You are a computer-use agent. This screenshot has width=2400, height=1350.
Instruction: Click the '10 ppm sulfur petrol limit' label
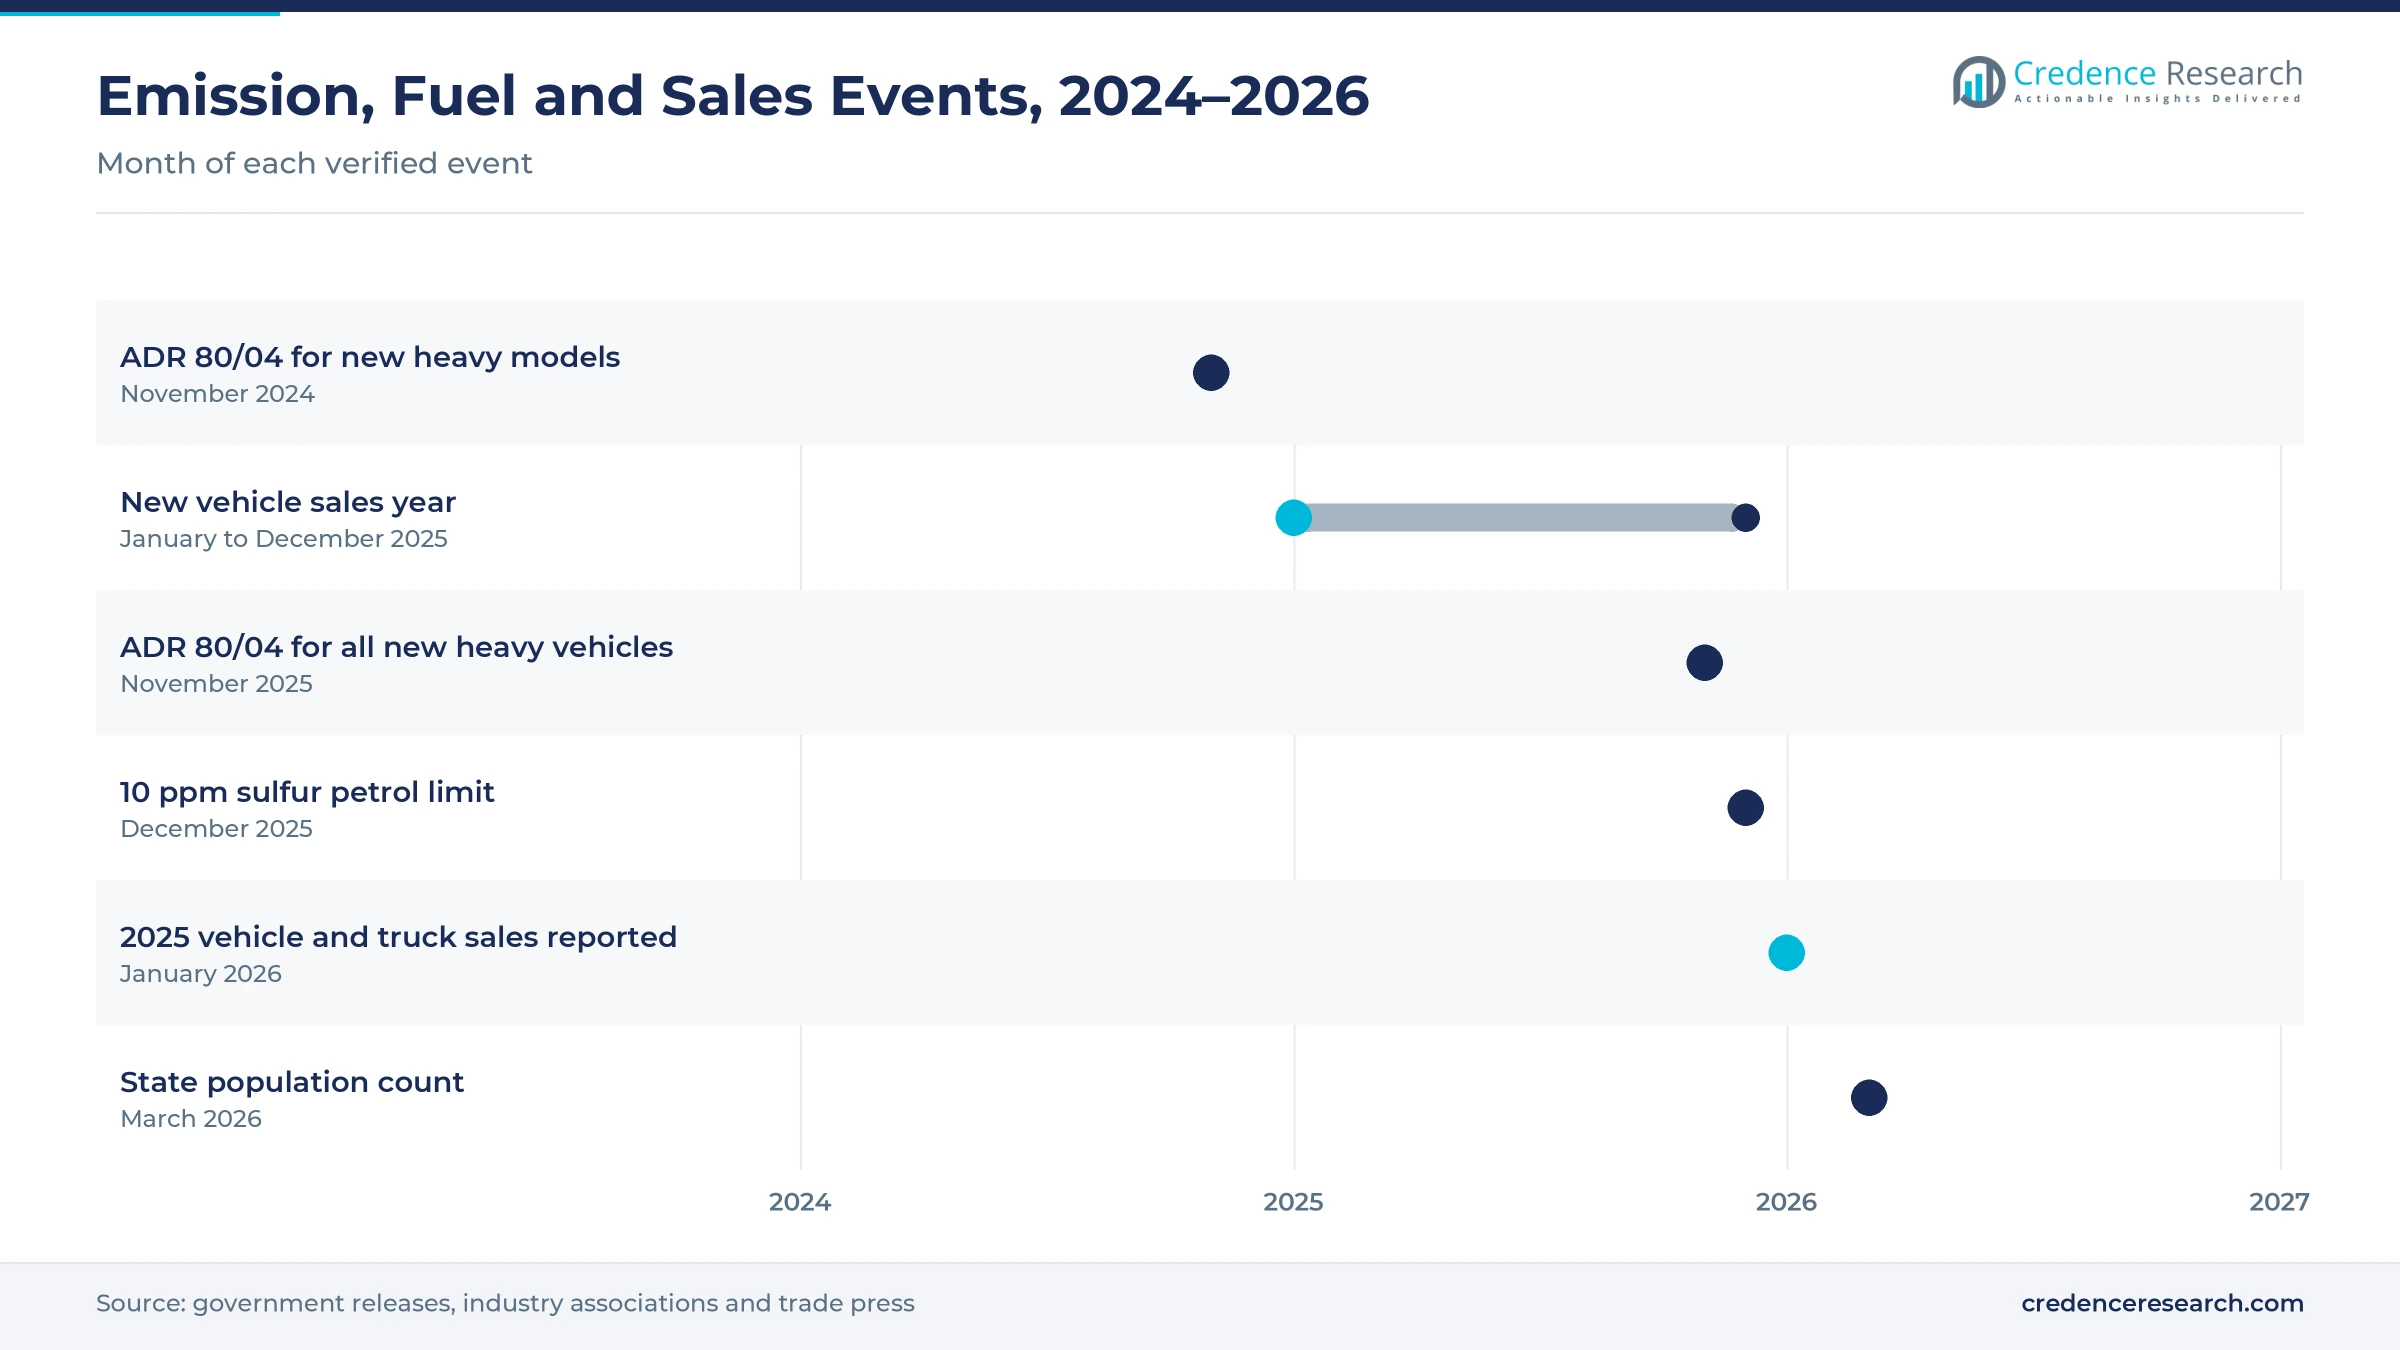pyautogui.click(x=307, y=792)
